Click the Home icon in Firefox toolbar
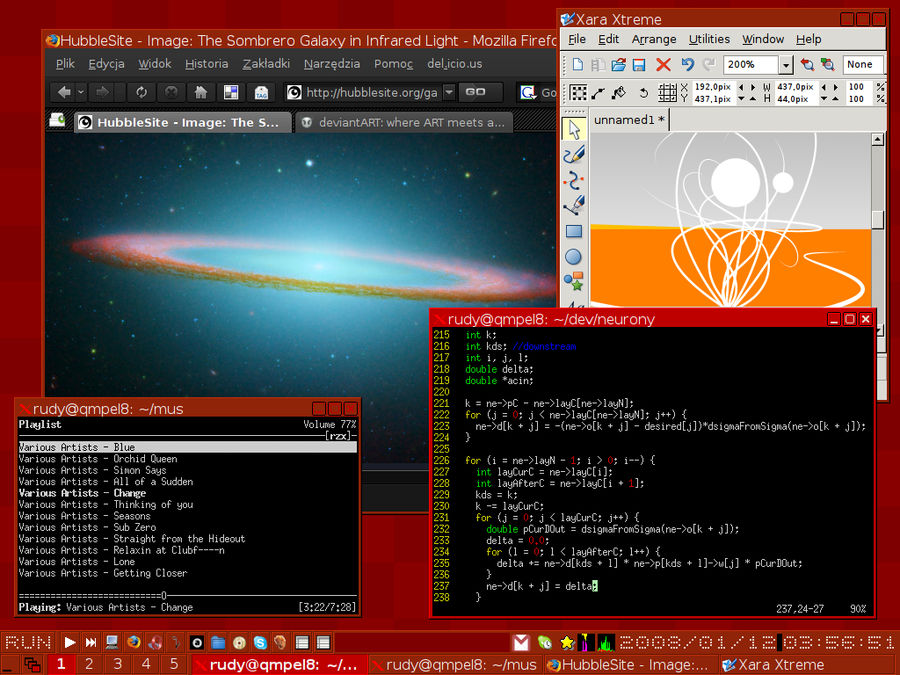This screenshot has height=675, width=900. click(x=203, y=91)
